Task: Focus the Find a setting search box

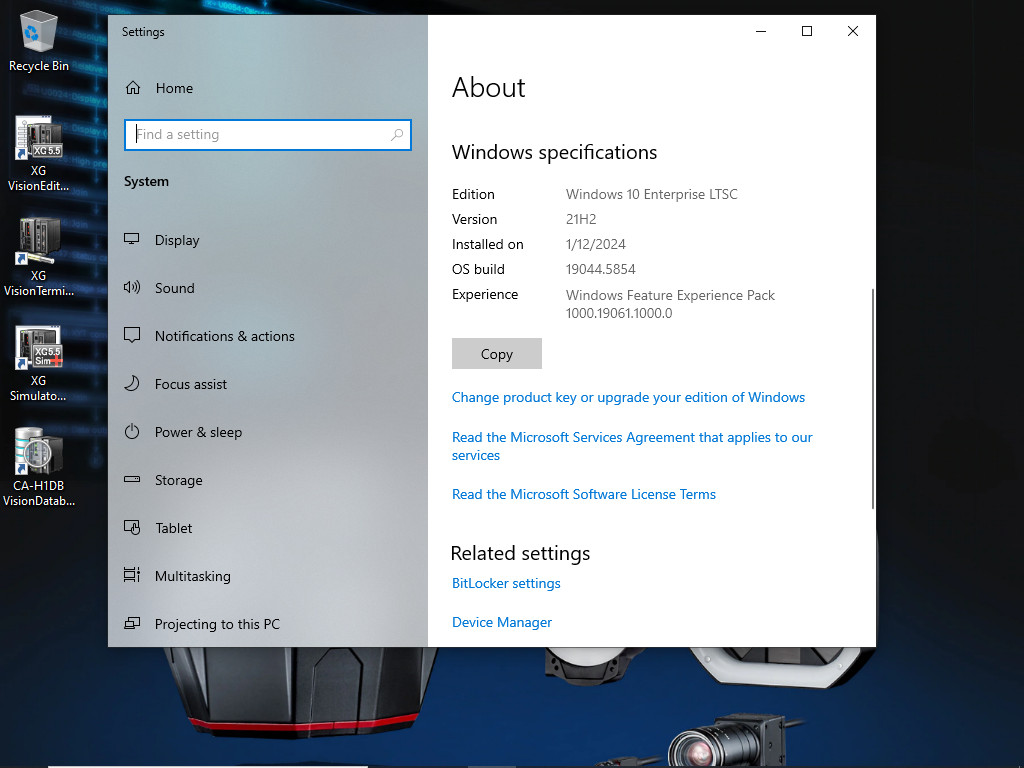Action: 268,135
